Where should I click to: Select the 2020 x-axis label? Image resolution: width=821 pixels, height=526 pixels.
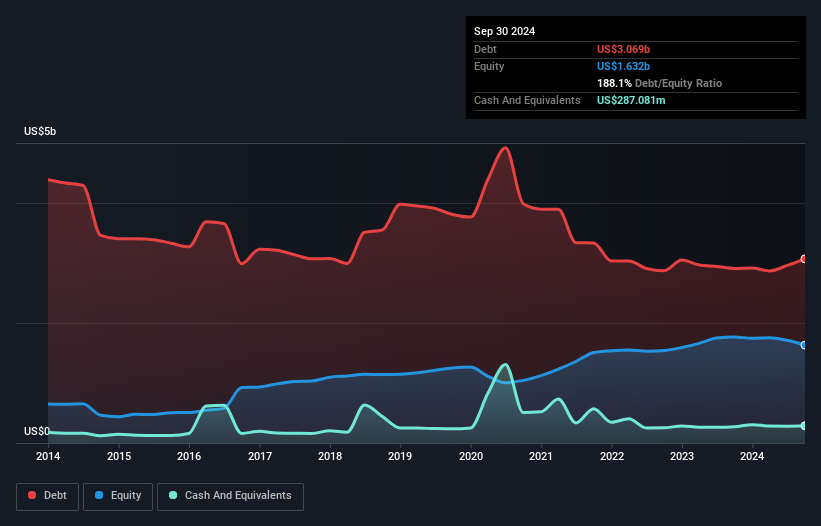(x=471, y=456)
